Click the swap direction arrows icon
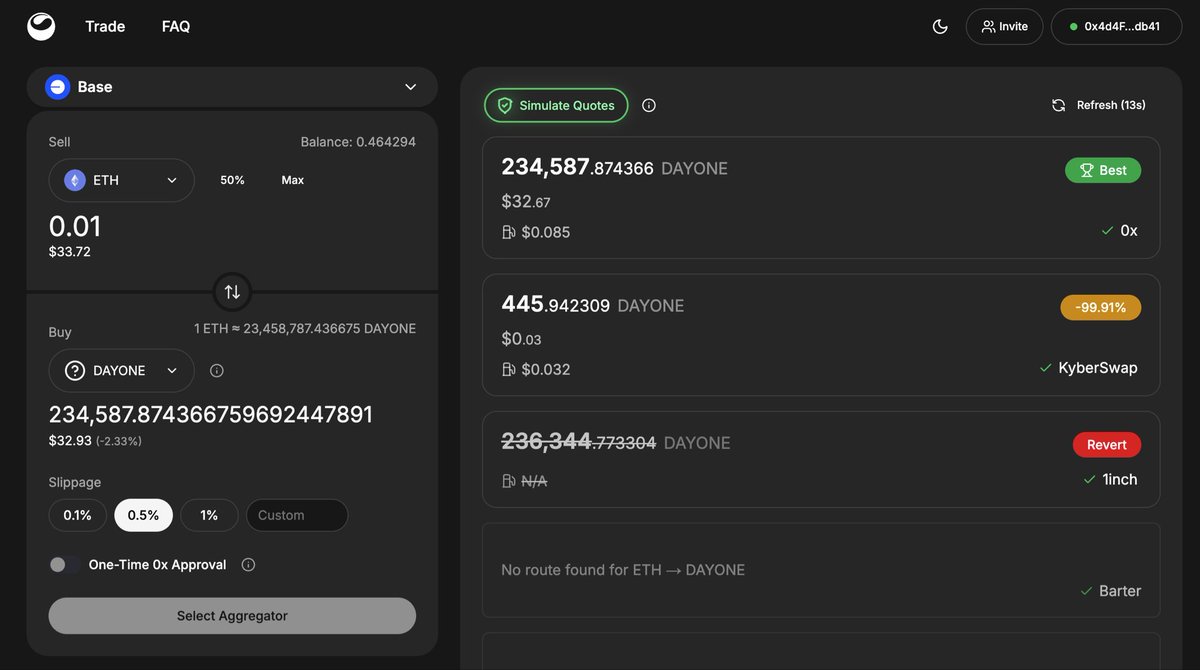The width and height of the screenshot is (1200, 670). tap(232, 292)
